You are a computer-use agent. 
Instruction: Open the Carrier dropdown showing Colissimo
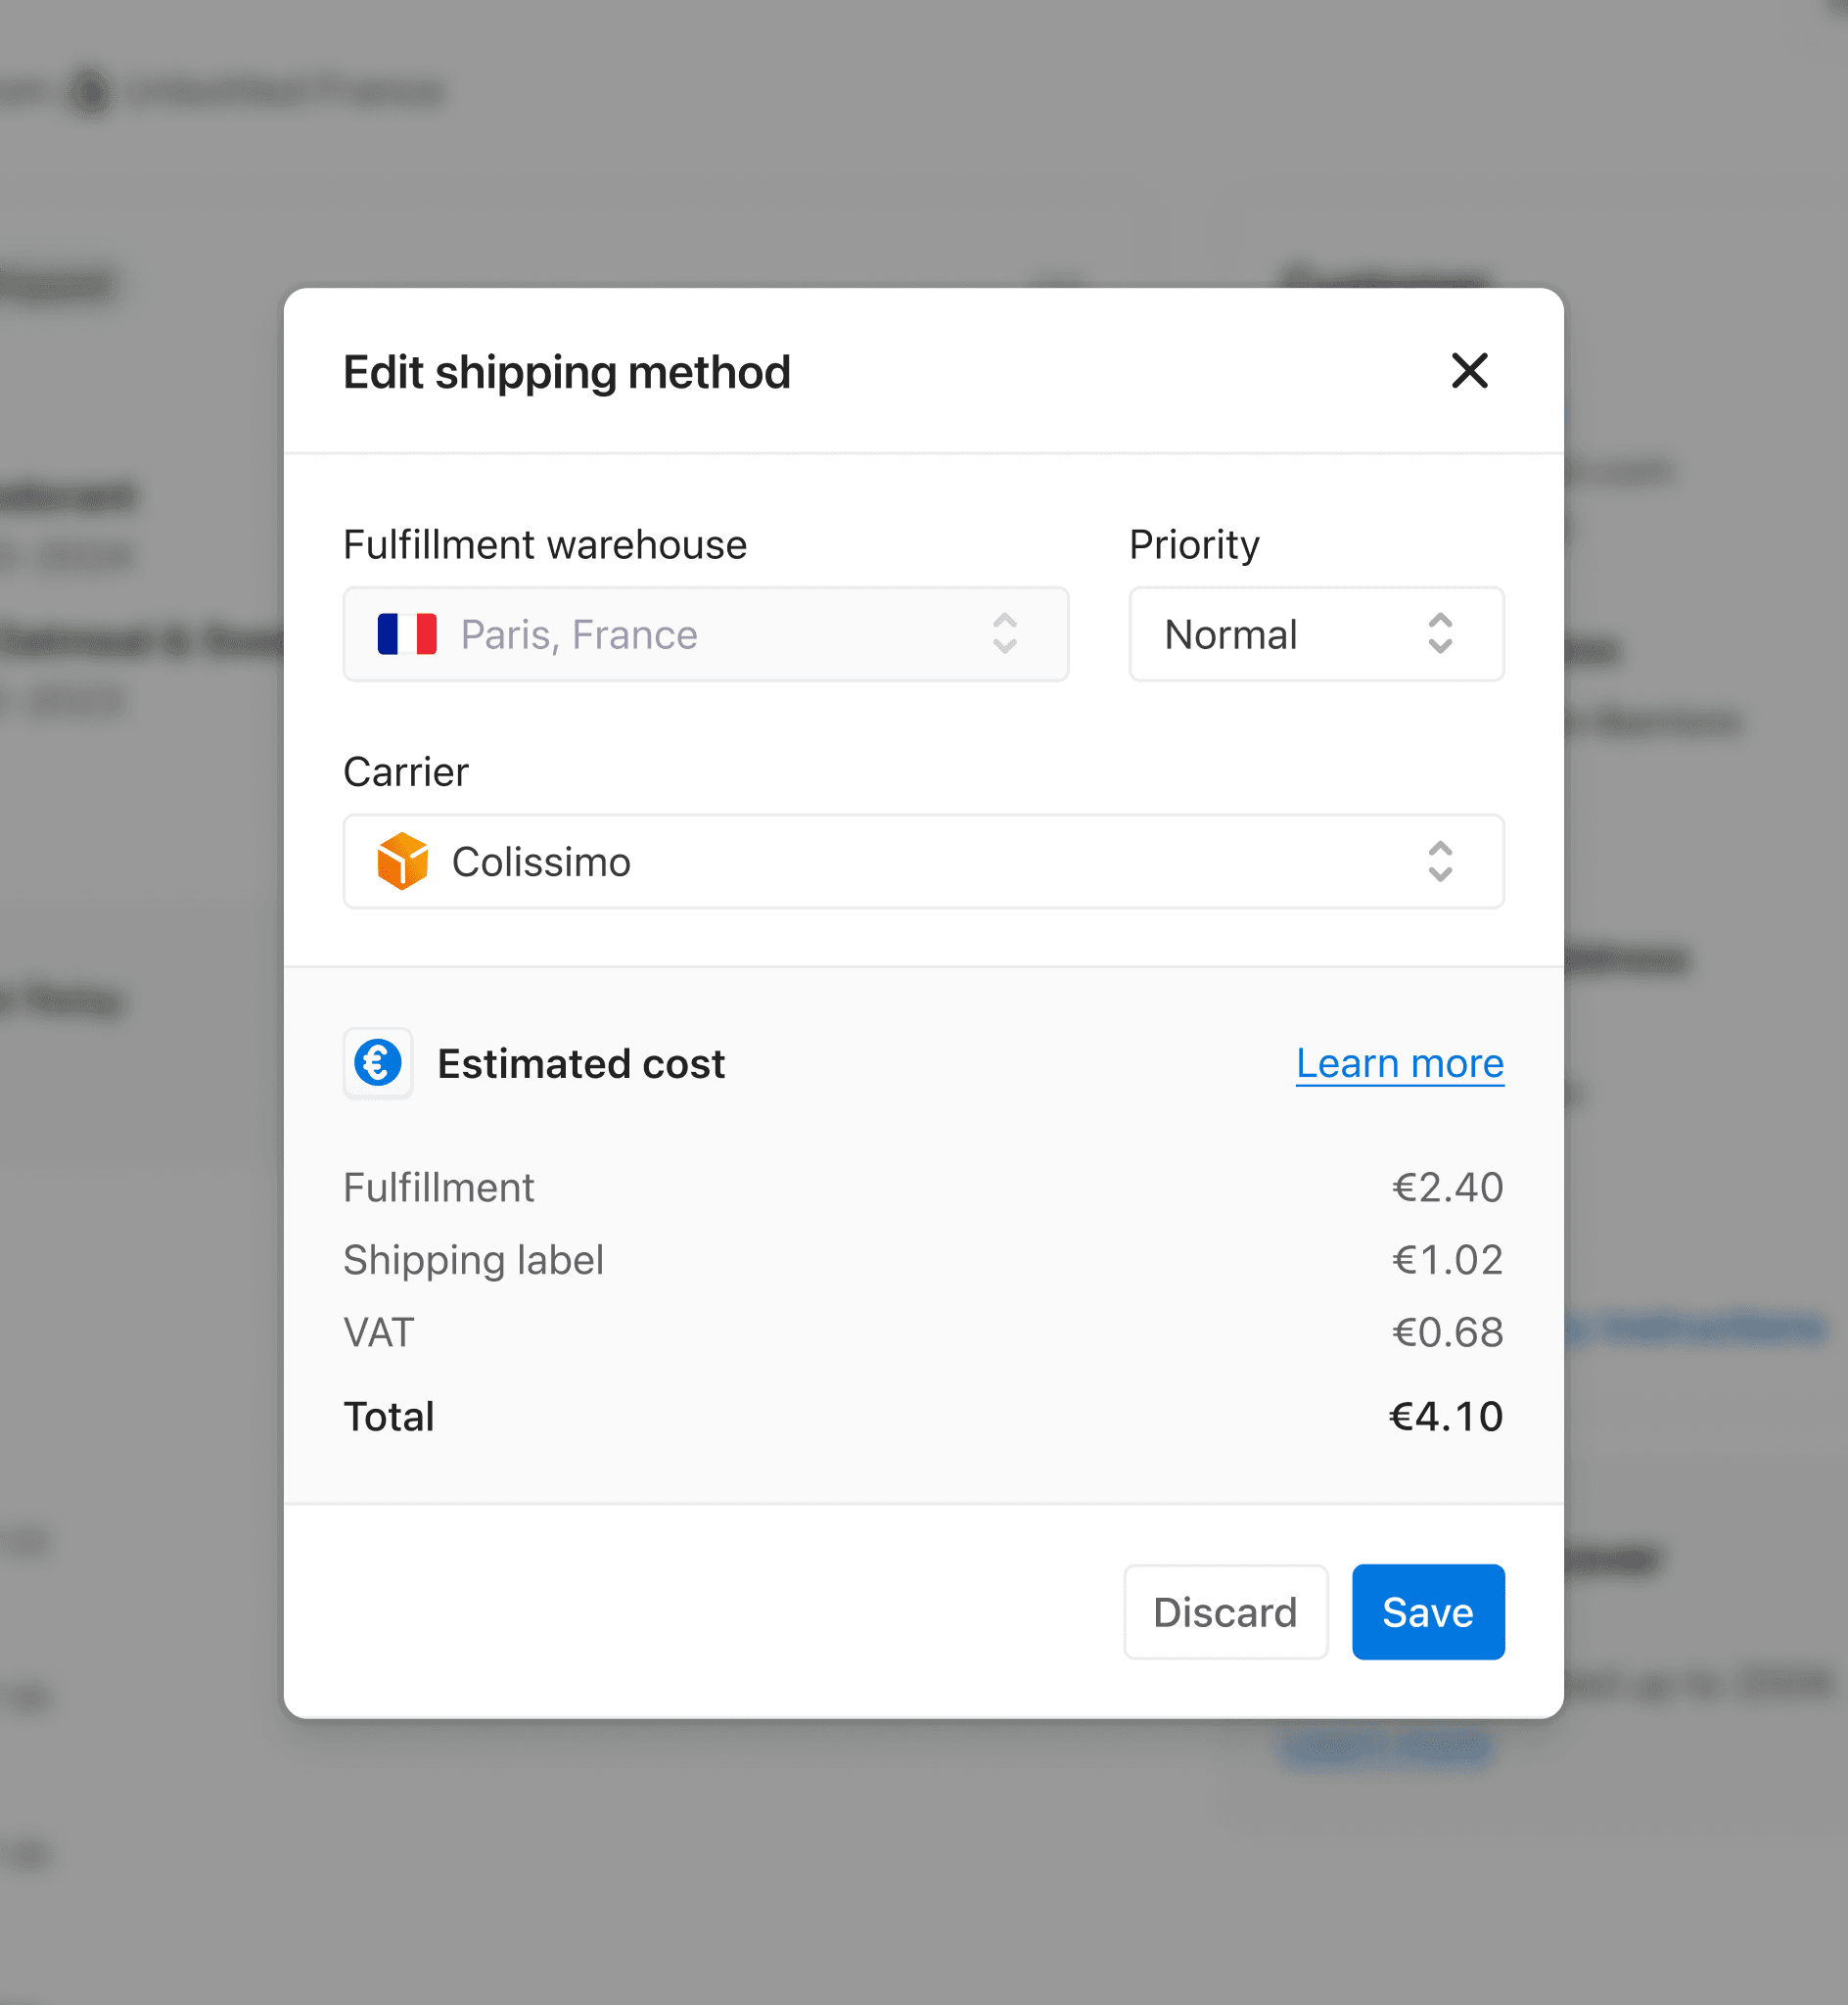(923, 861)
